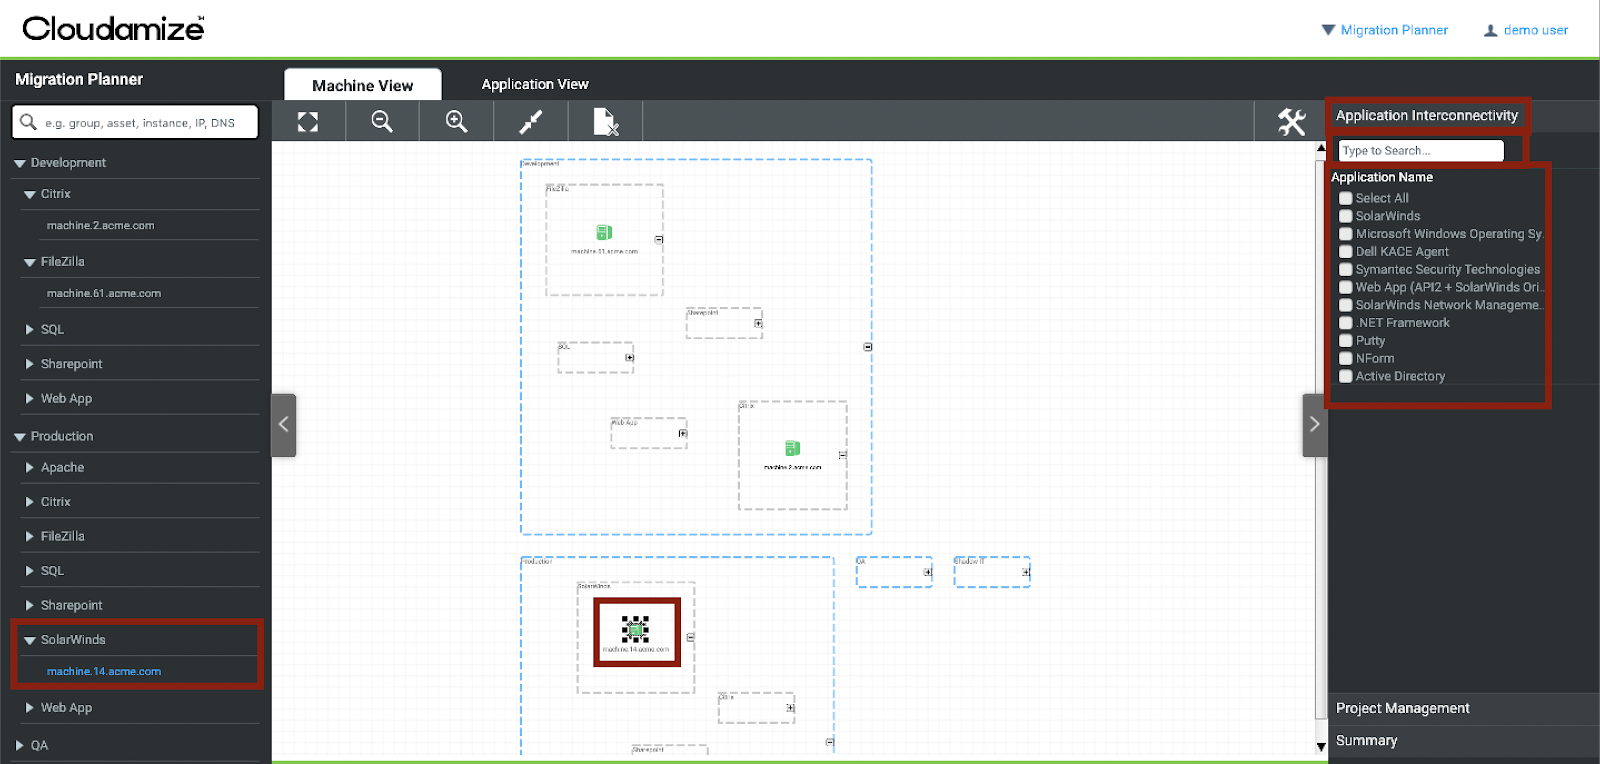Image resolution: width=1600 pixels, height=764 pixels.
Task: Click the green server icon in Citrix group
Action: (792, 448)
